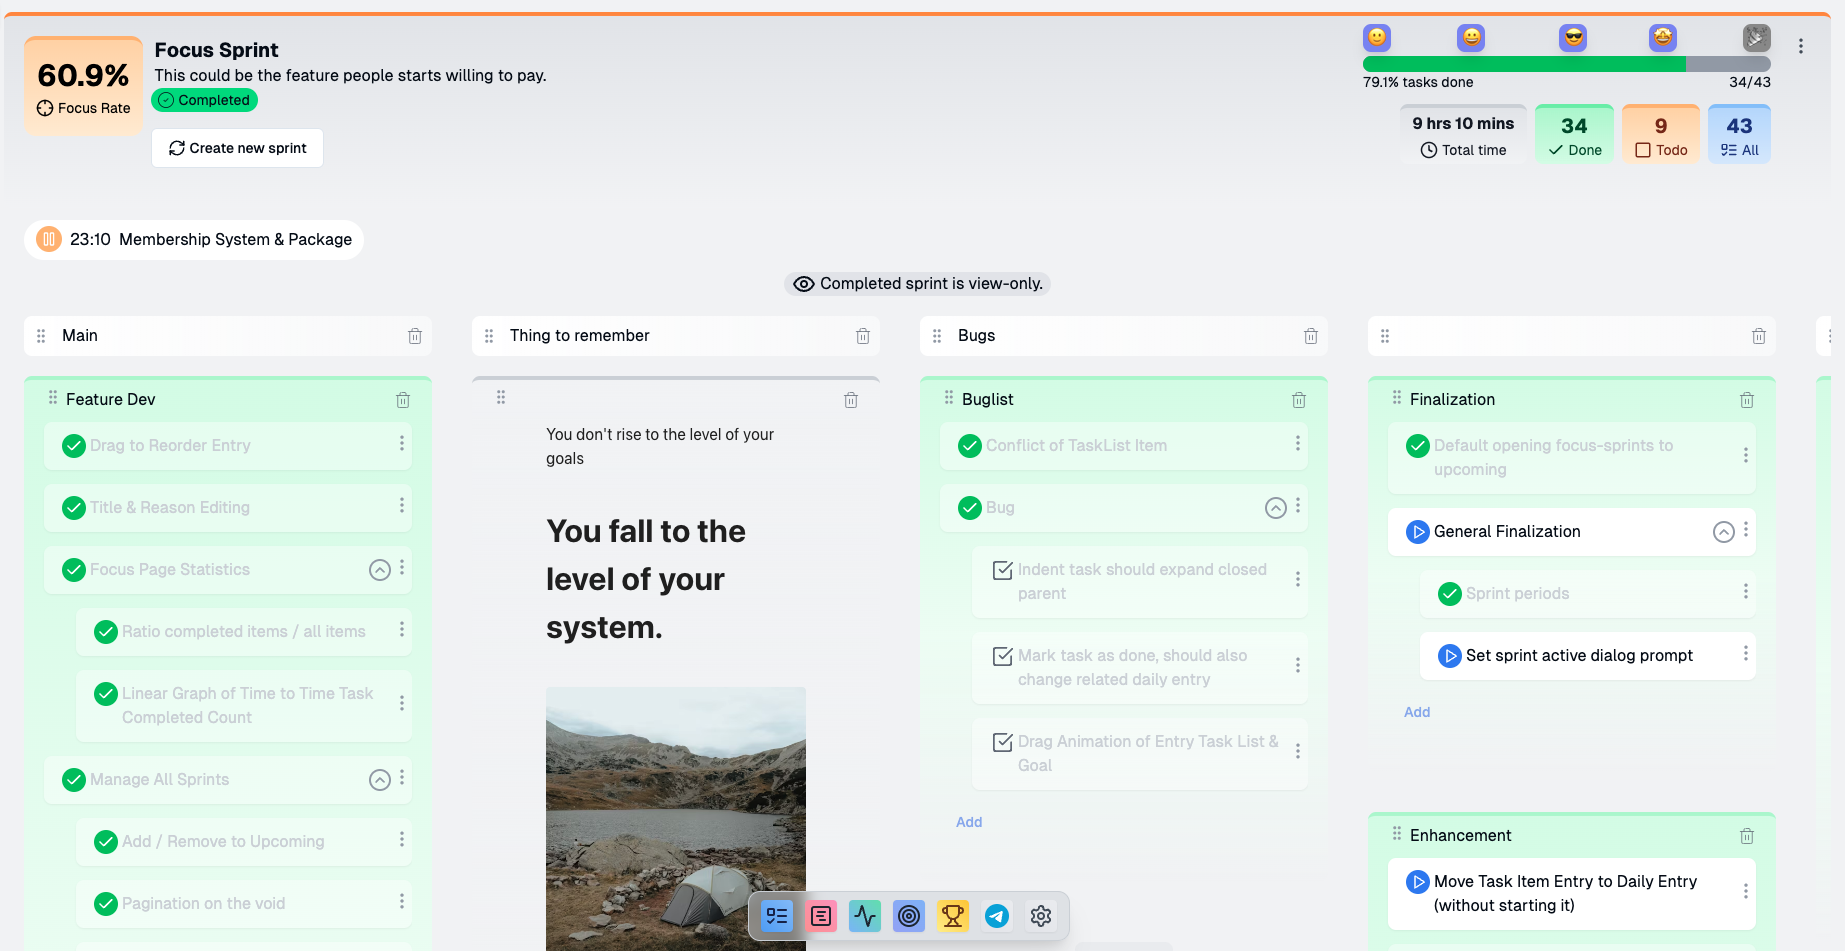This screenshot has width=1845, height=951.
Task: Collapse the General Finalization subtasks
Action: click(1724, 532)
